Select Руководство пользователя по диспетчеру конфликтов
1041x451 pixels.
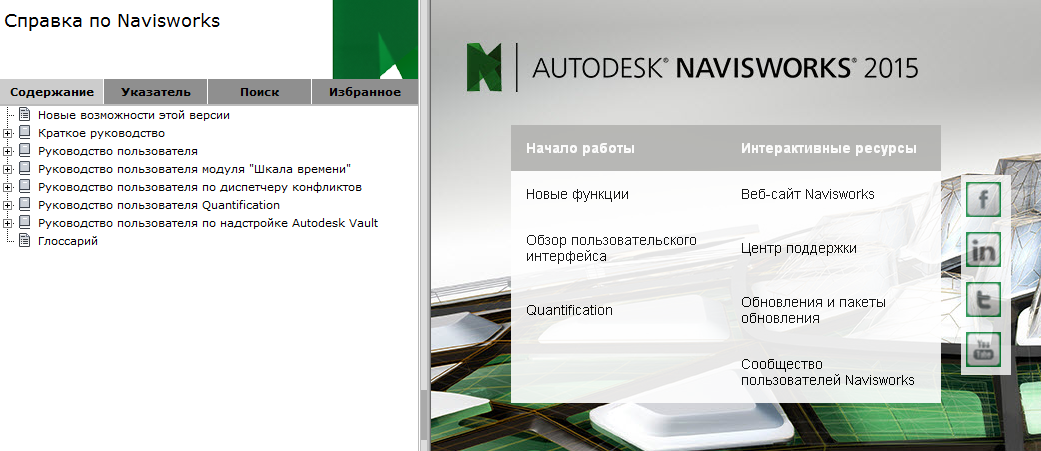click(199, 187)
